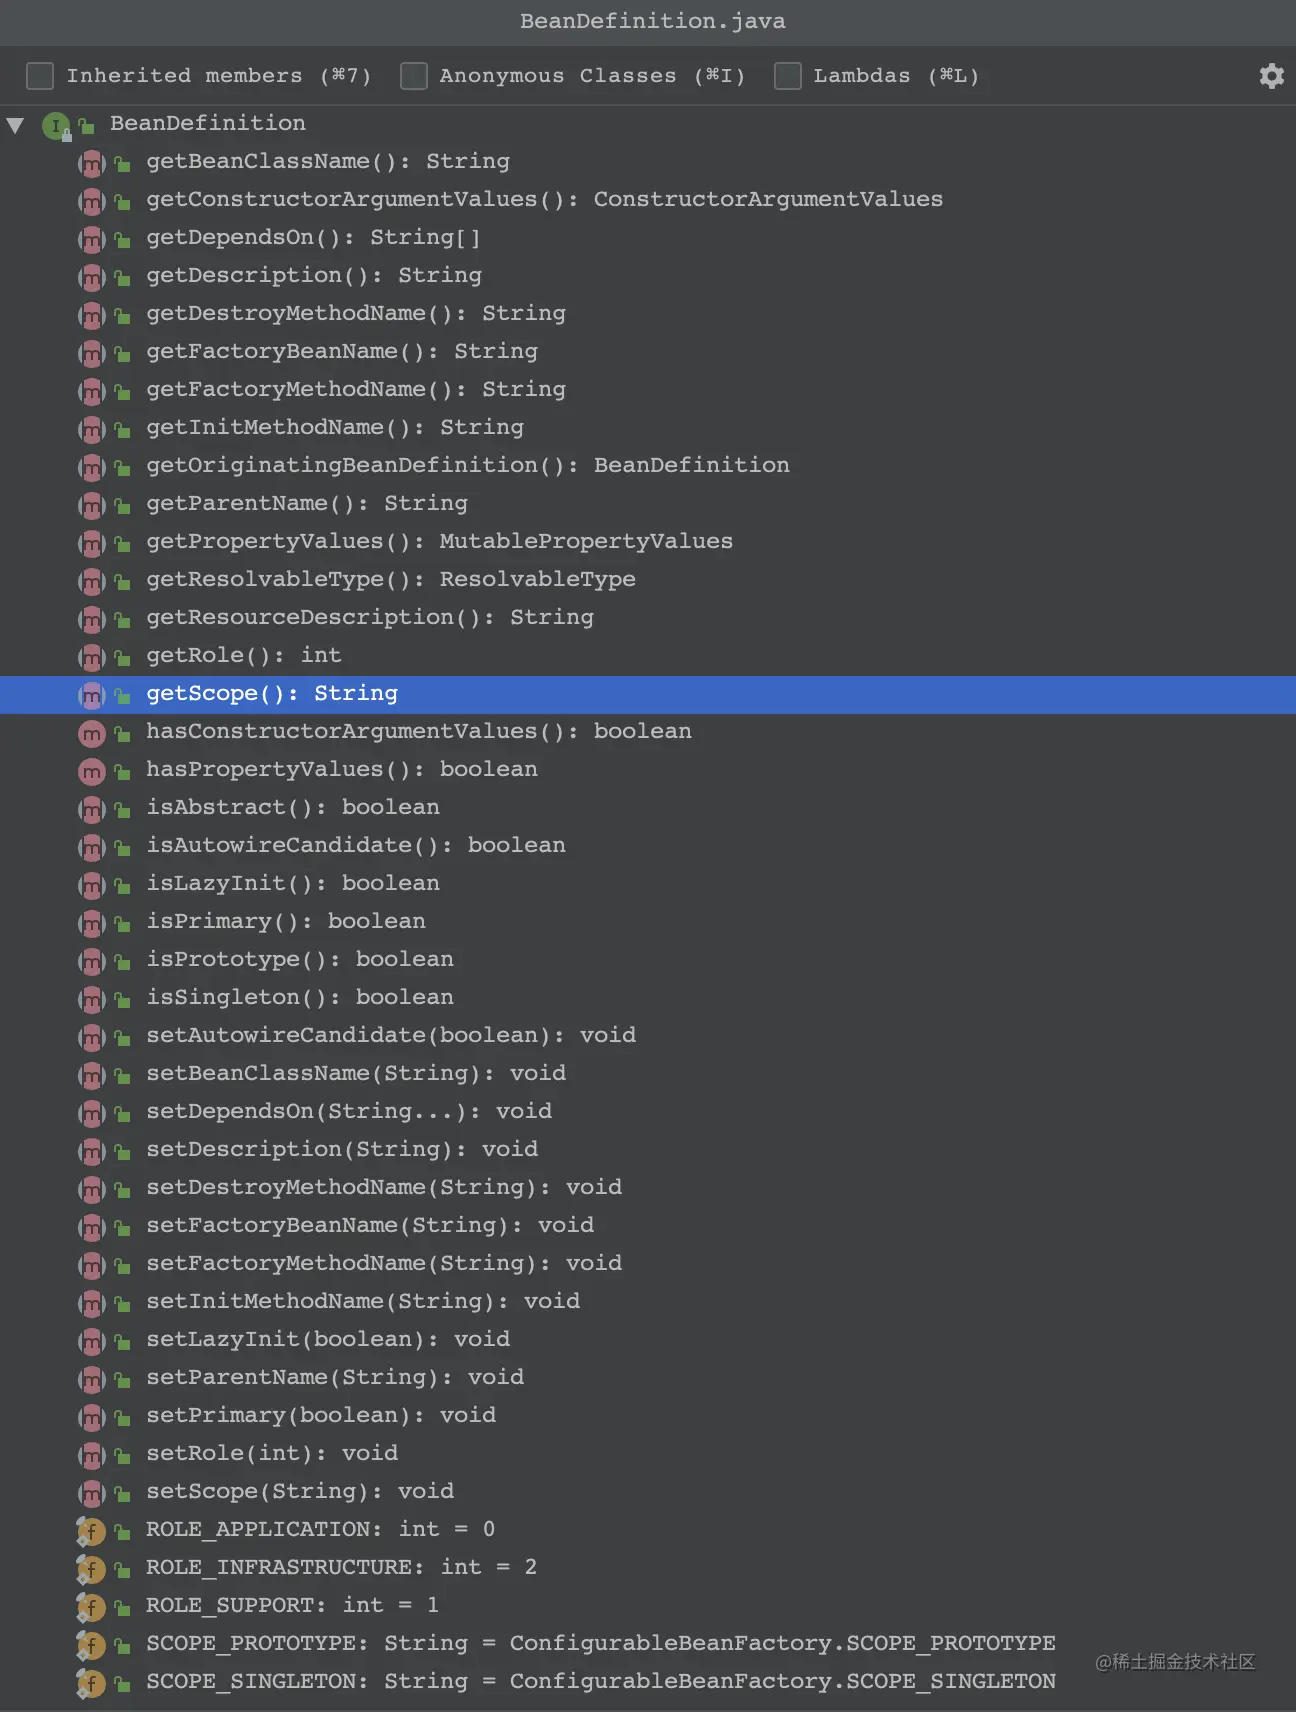Open the settings gear icon
This screenshot has height=1712, width=1296.
pos(1271,76)
